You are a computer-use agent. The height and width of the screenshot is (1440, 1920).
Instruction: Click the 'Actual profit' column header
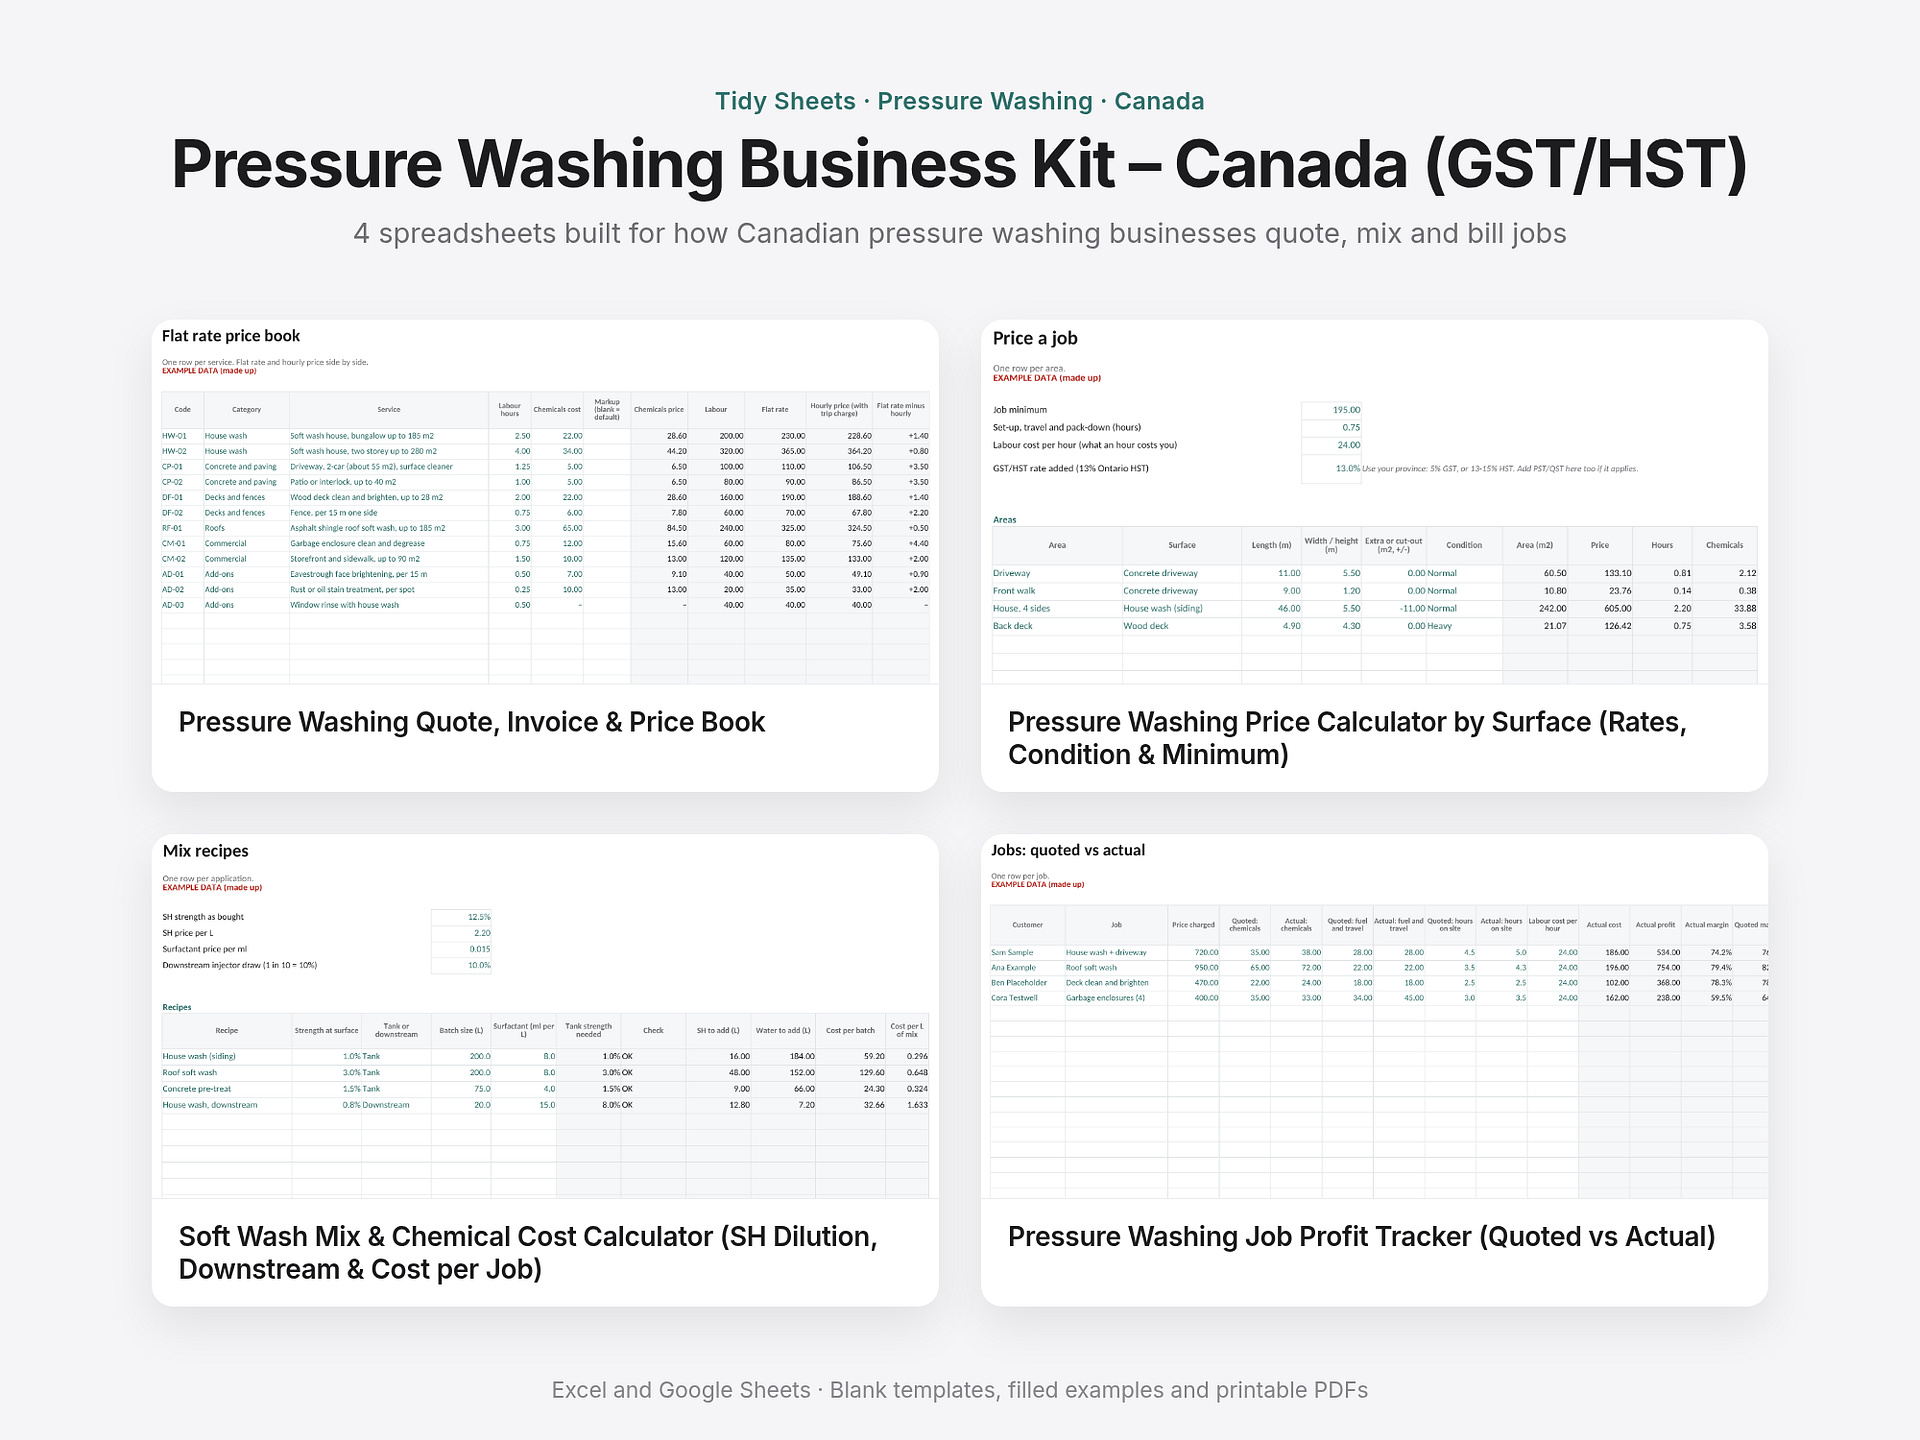[x=1655, y=925]
